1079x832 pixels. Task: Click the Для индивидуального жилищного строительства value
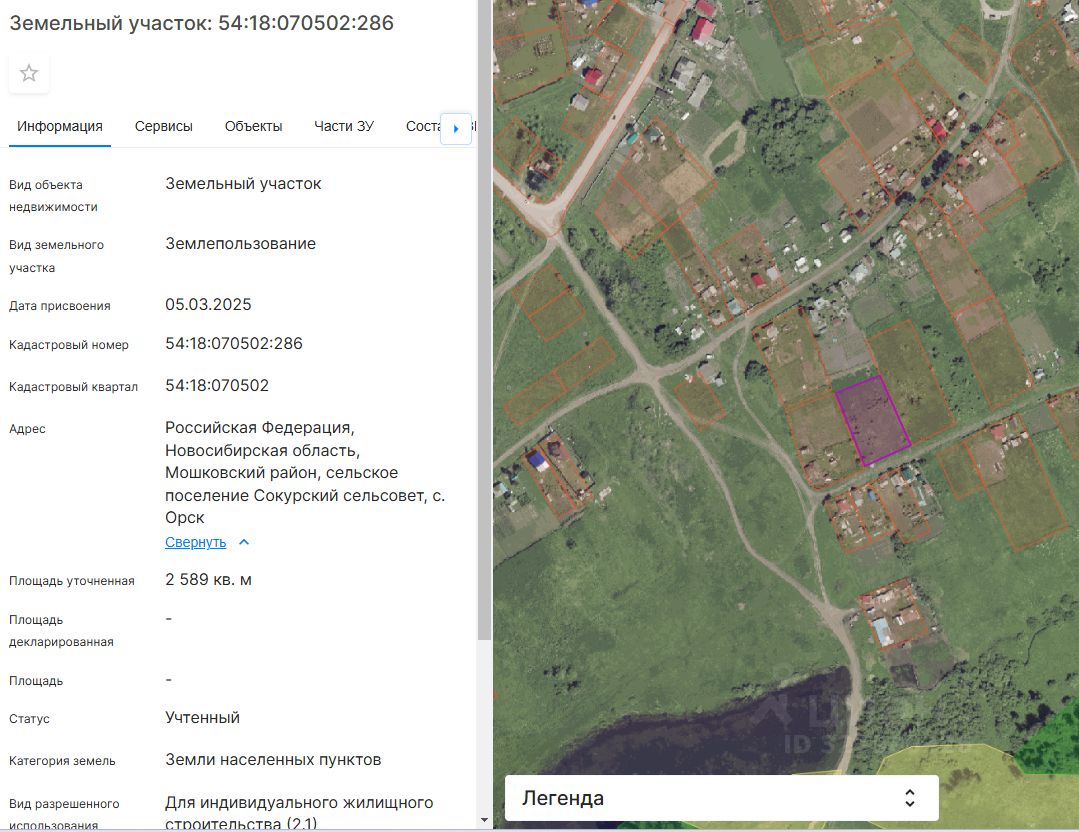(299, 813)
